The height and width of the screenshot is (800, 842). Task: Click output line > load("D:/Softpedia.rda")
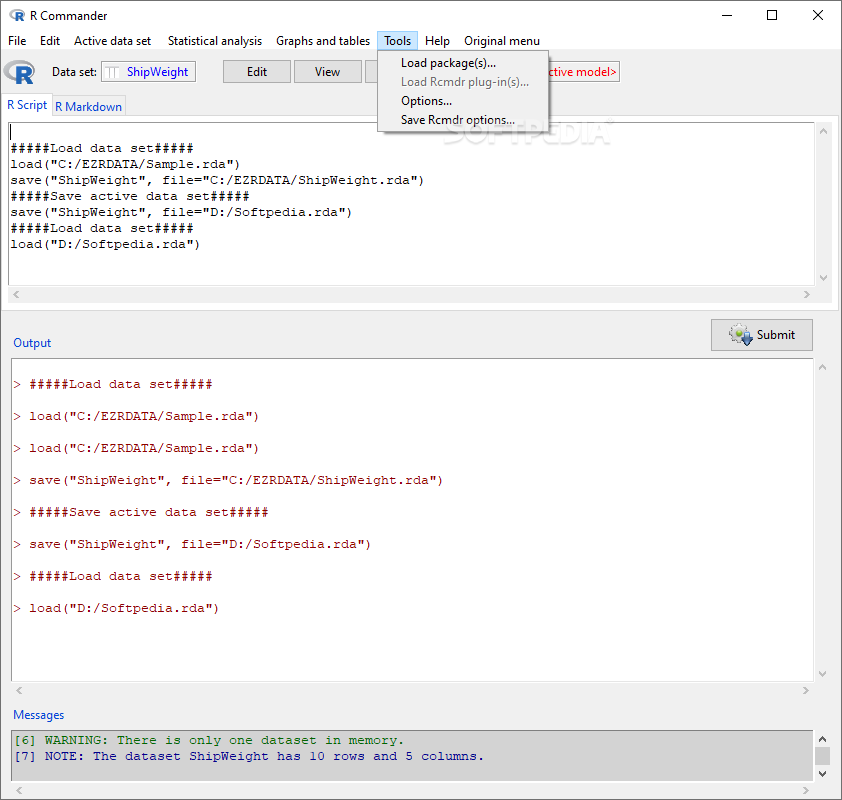[116, 608]
